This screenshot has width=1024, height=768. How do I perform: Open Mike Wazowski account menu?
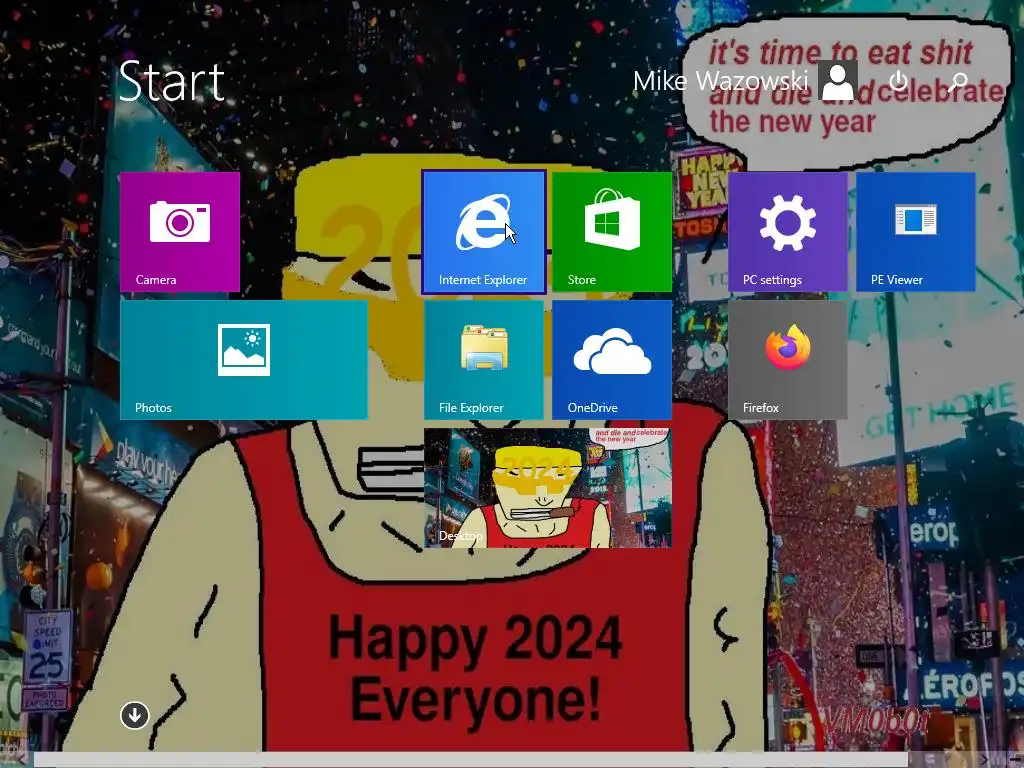coord(720,81)
